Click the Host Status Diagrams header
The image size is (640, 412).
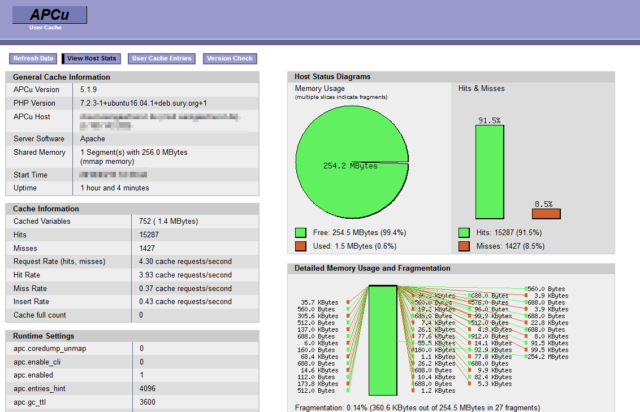[451, 77]
